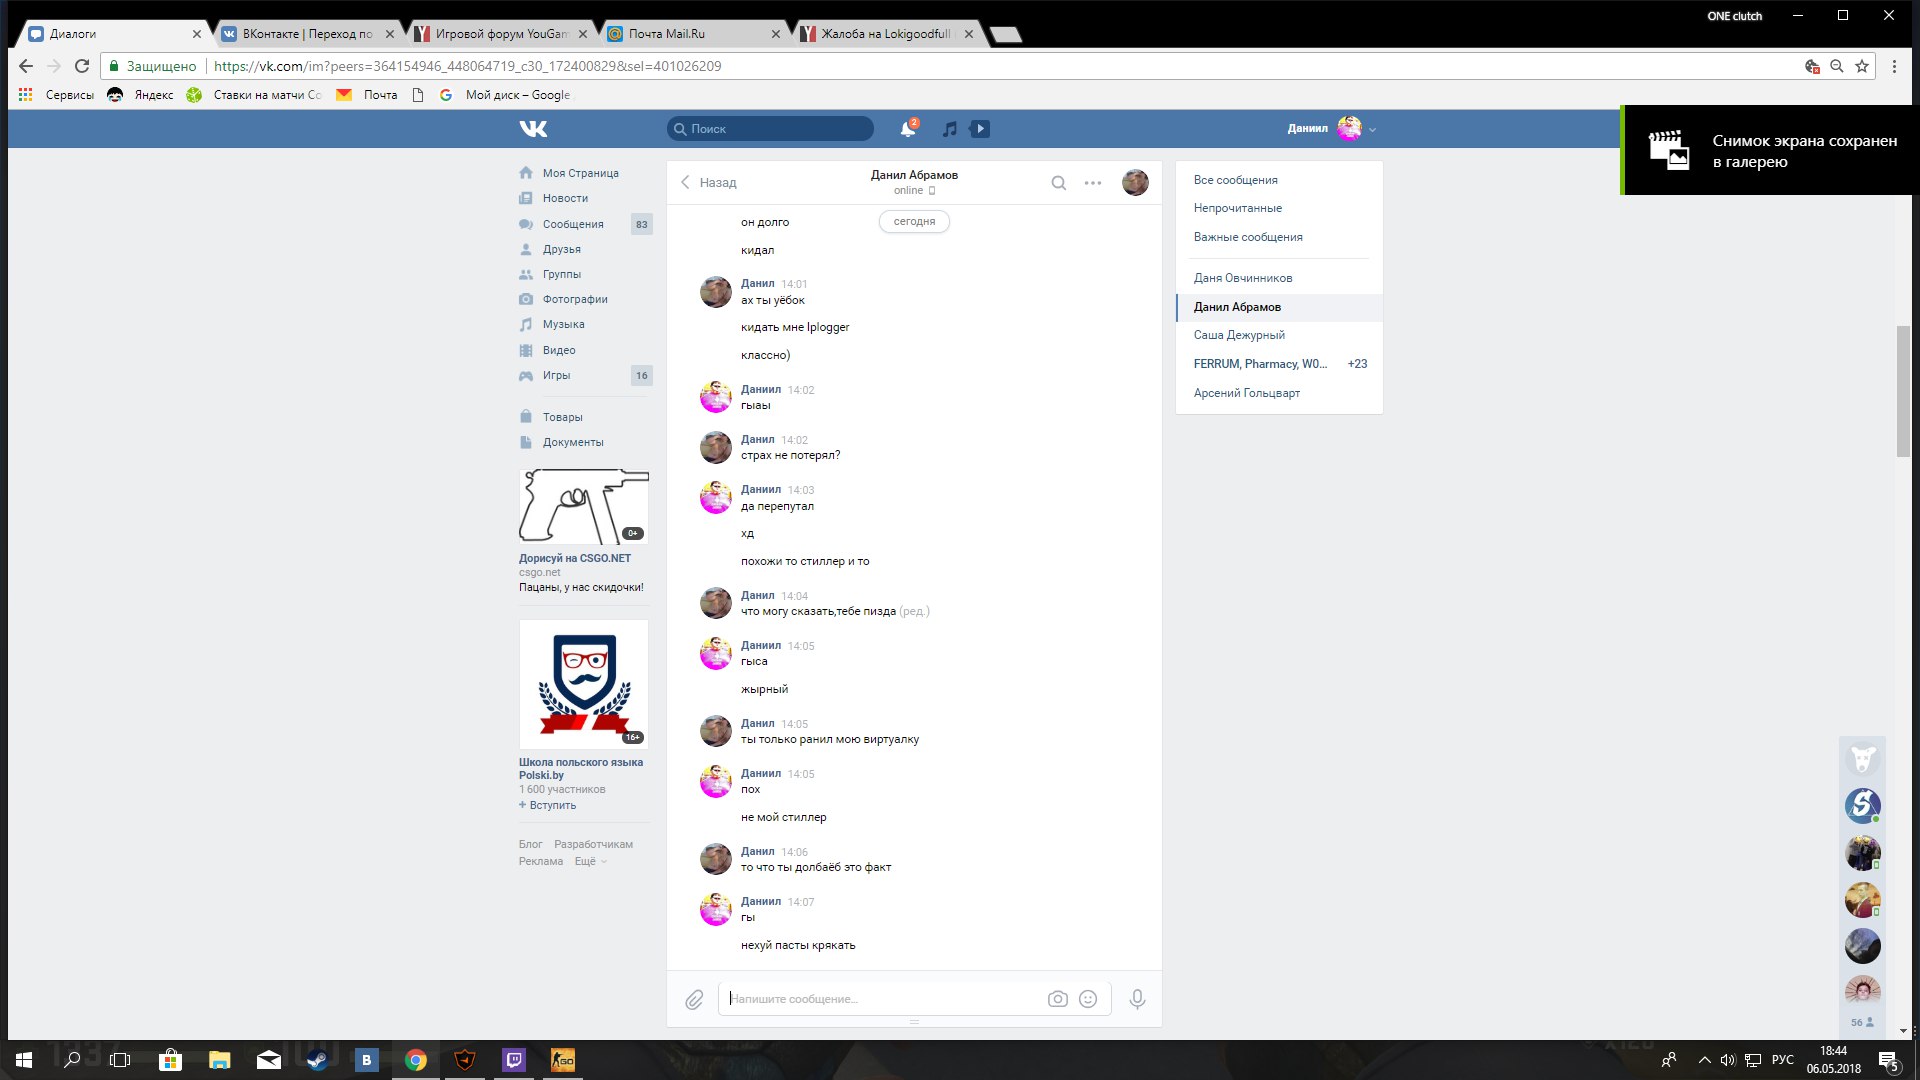1920x1080 pixels.
Task: Attach a file with the paperclip icon
Action: coord(694,999)
